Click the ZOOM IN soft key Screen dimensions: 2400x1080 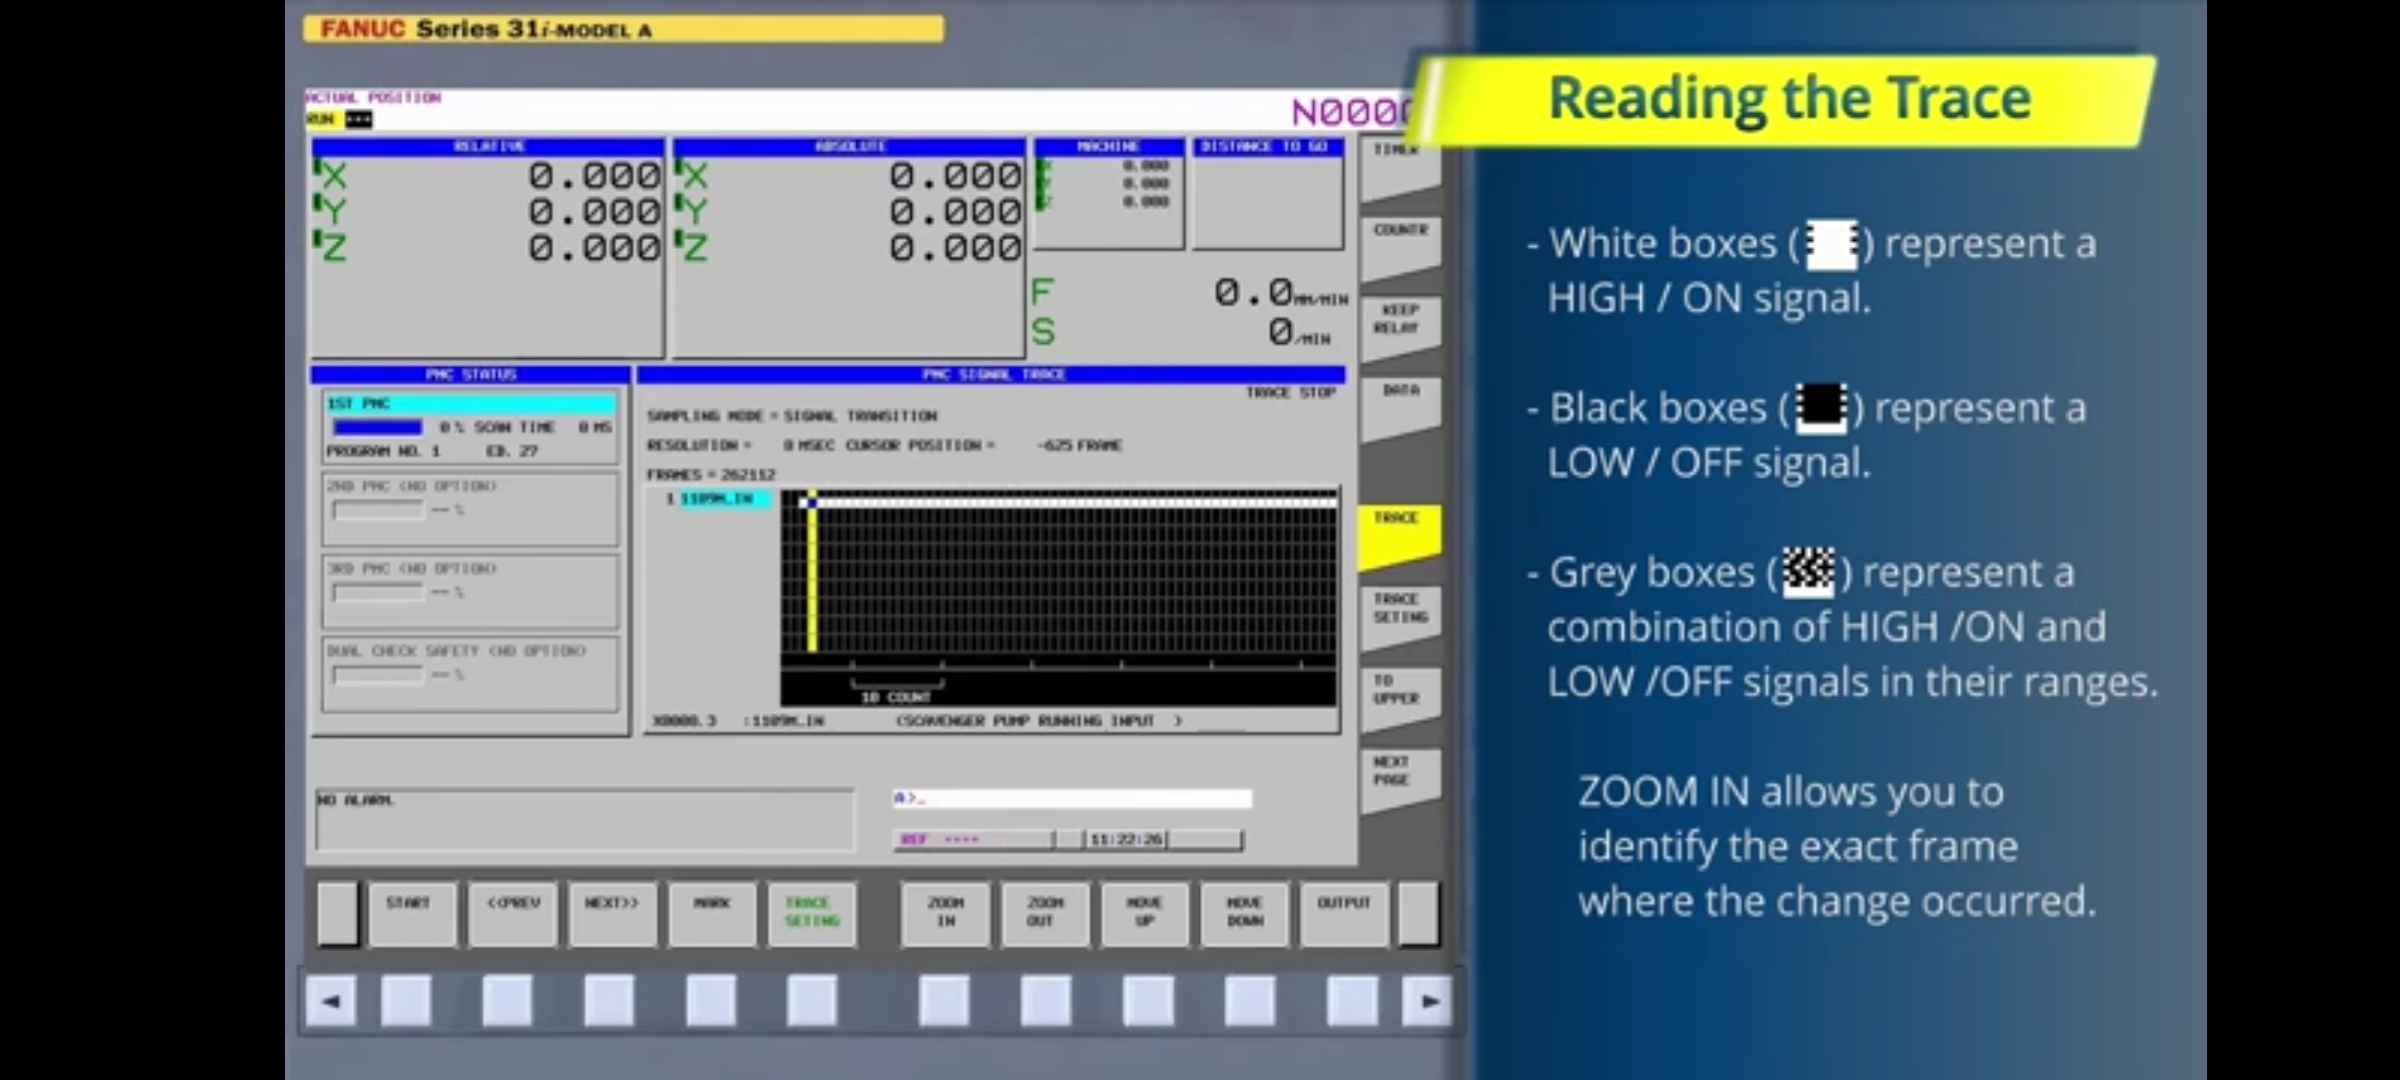(x=945, y=913)
